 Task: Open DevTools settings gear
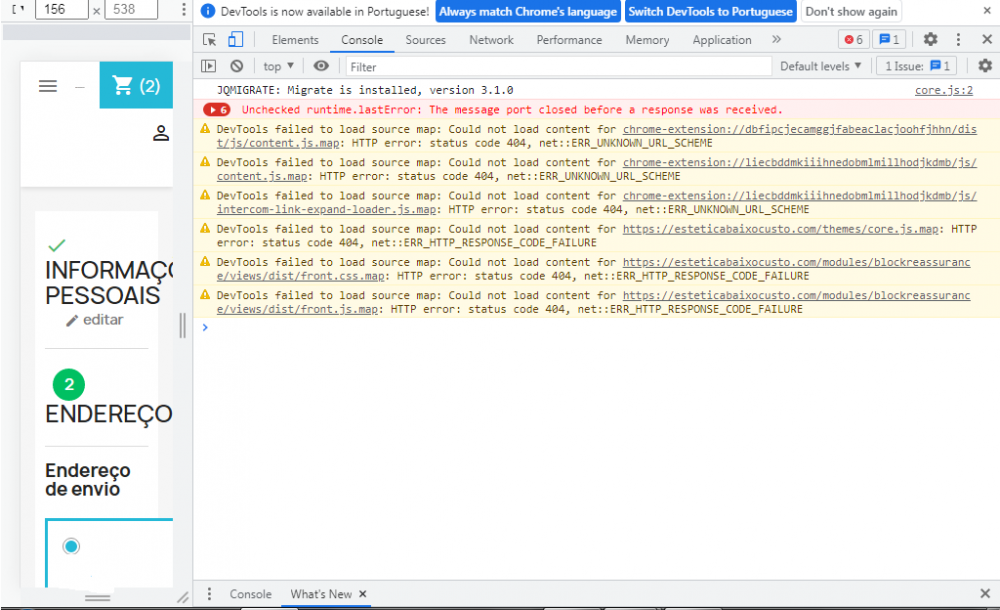pyautogui.click(x=930, y=39)
